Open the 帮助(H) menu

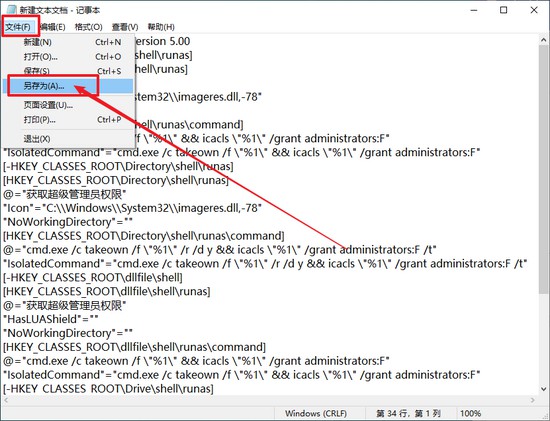coord(161,27)
